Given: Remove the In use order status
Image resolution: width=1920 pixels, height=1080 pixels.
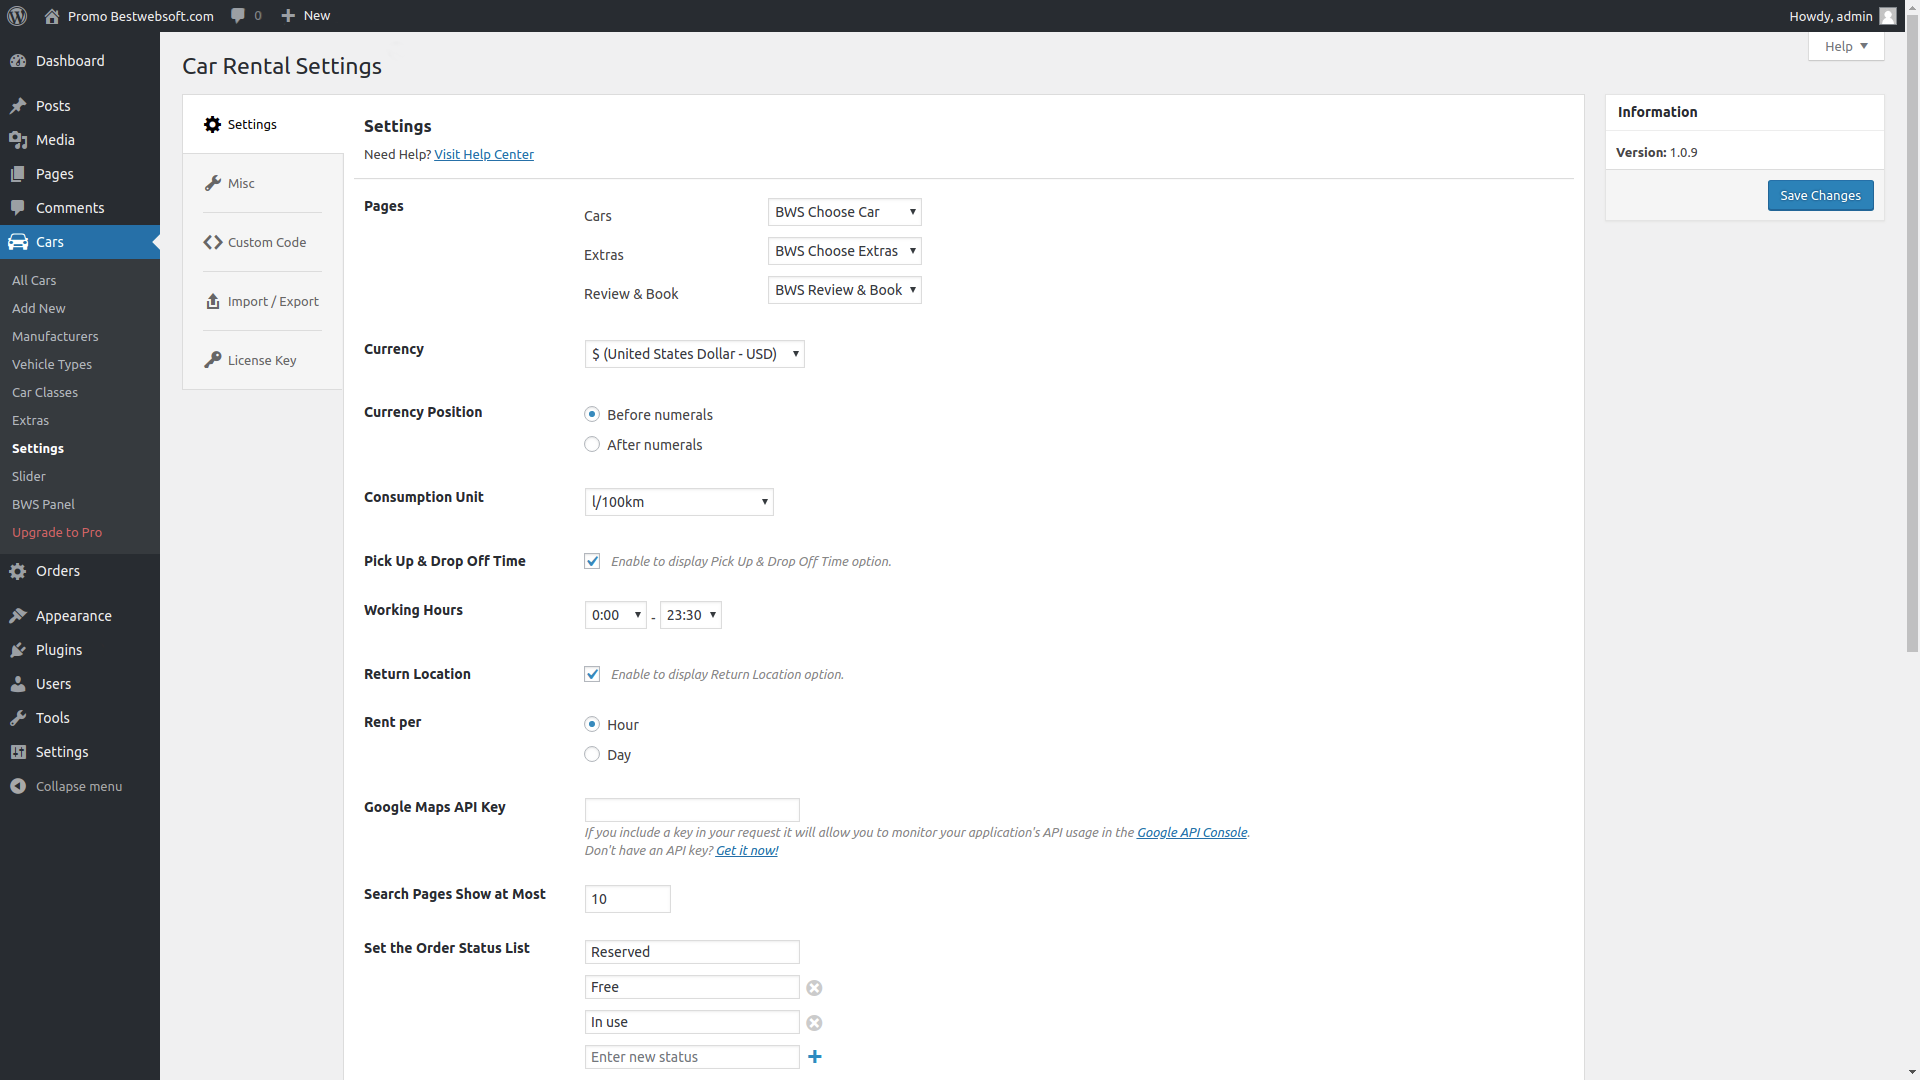Looking at the screenshot, I should pyautogui.click(x=814, y=1023).
